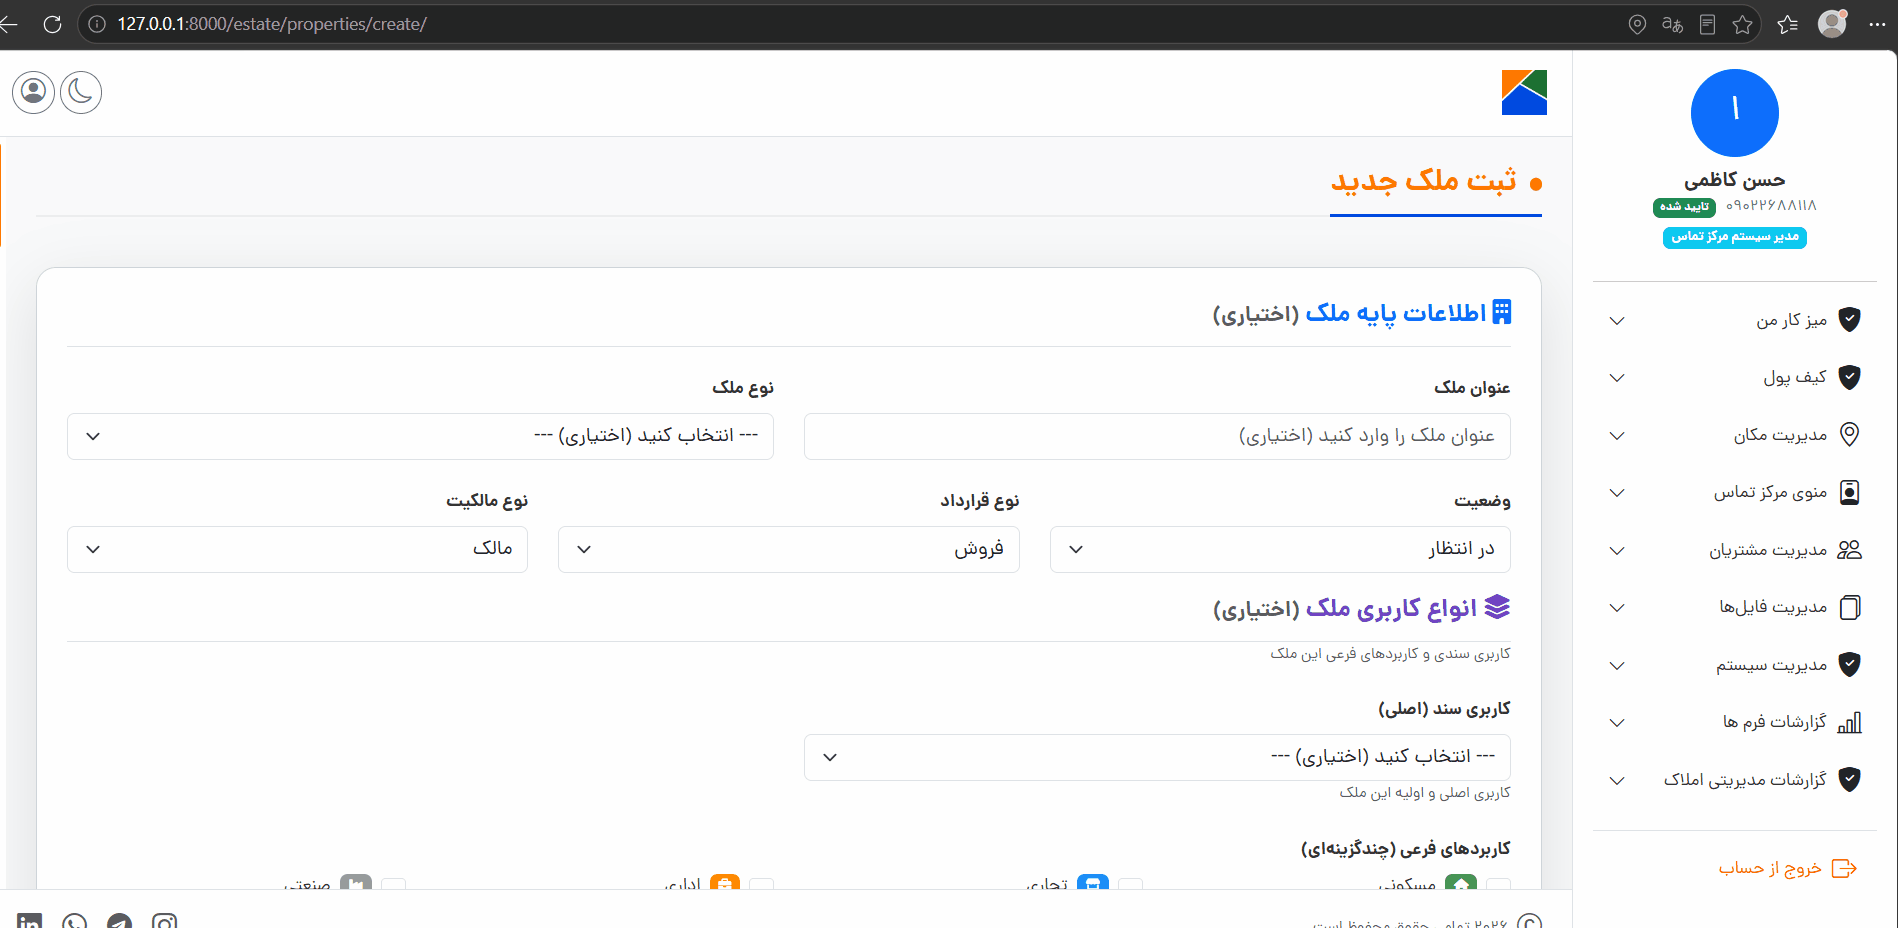Open the browser translate icon
The height and width of the screenshot is (928, 1898).
pyautogui.click(x=1672, y=24)
